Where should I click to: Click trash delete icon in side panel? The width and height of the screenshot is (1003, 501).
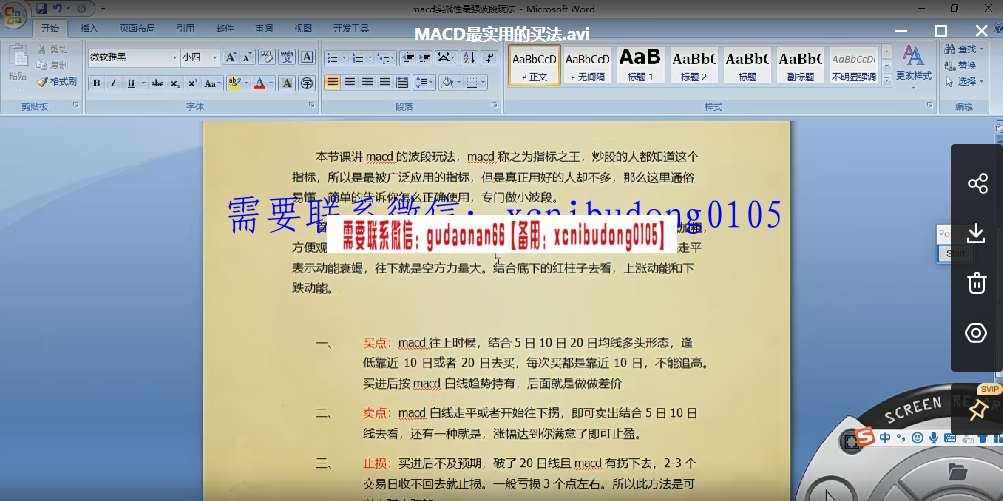(977, 283)
